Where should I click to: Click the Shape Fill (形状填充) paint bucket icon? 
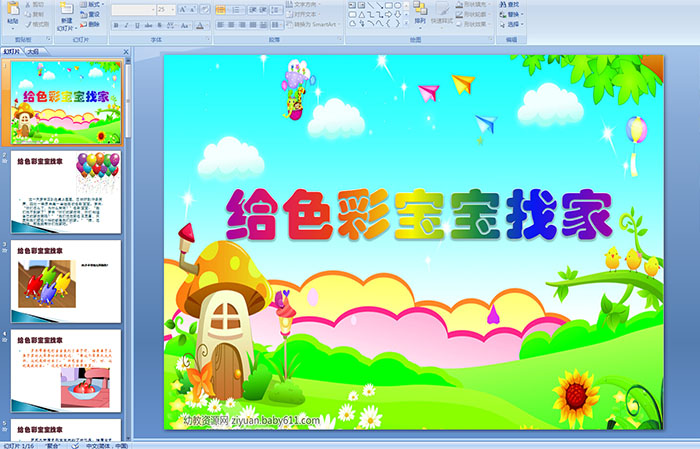pos(459,4)
